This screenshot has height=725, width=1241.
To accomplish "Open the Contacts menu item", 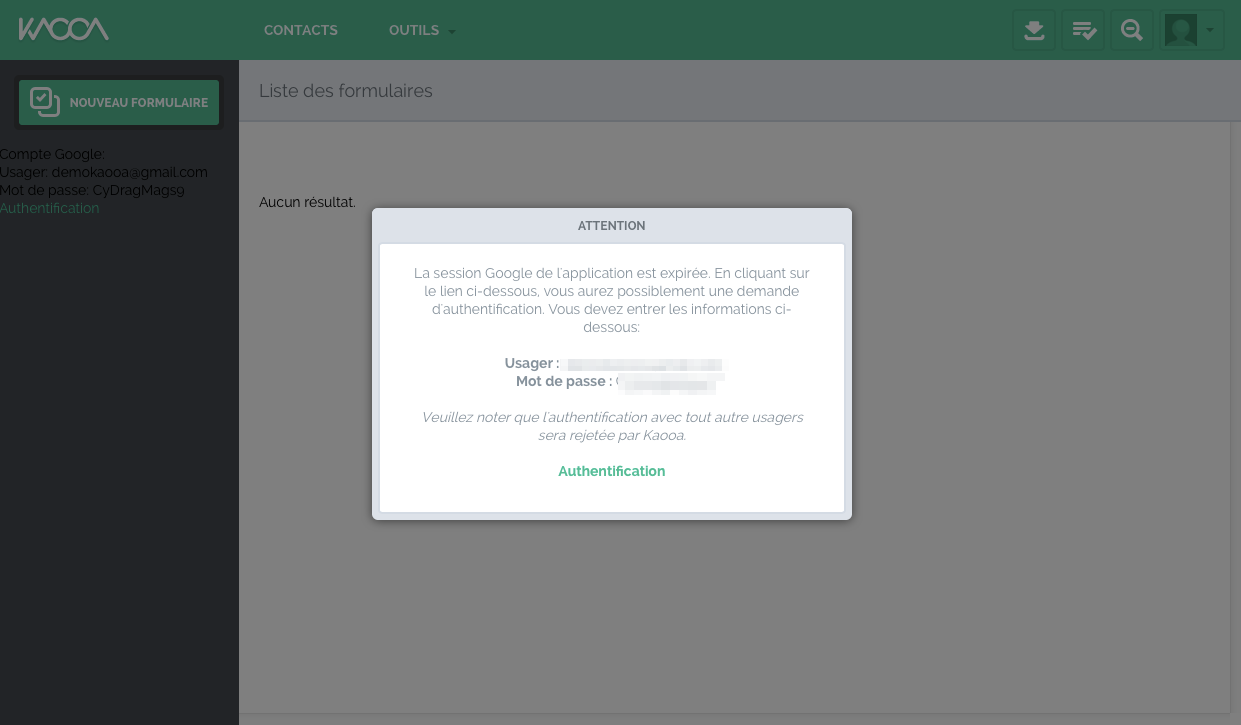I will [x=301, y=30].
